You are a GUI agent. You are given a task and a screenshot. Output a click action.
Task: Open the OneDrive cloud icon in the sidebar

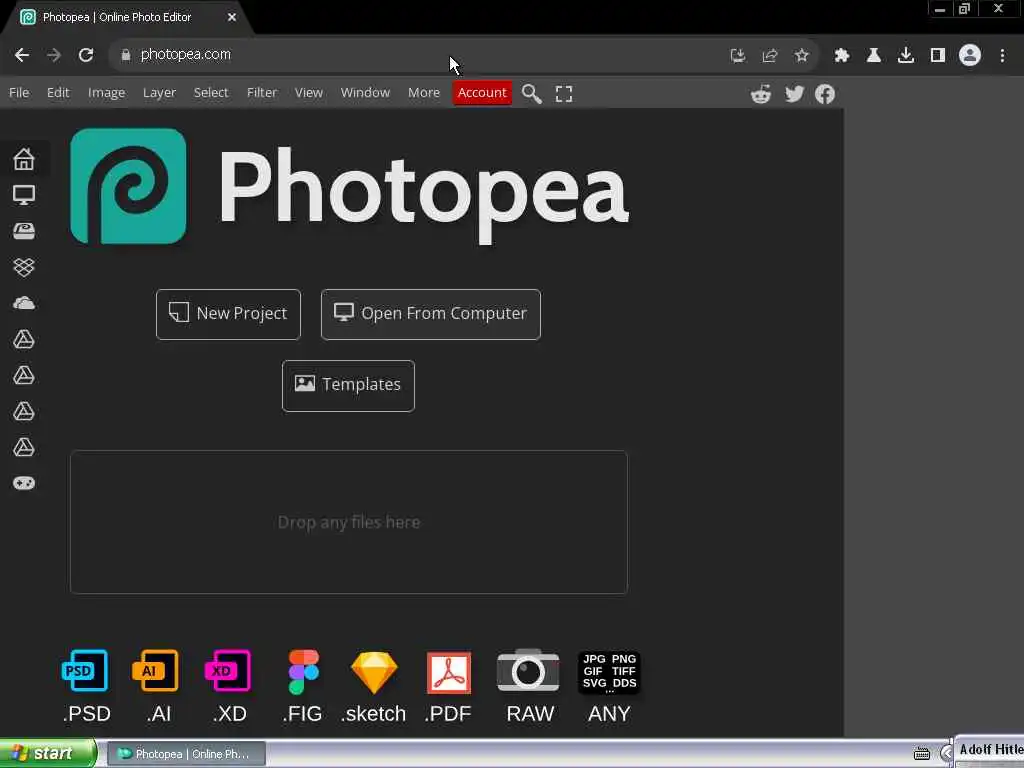(x=24, y=302)
